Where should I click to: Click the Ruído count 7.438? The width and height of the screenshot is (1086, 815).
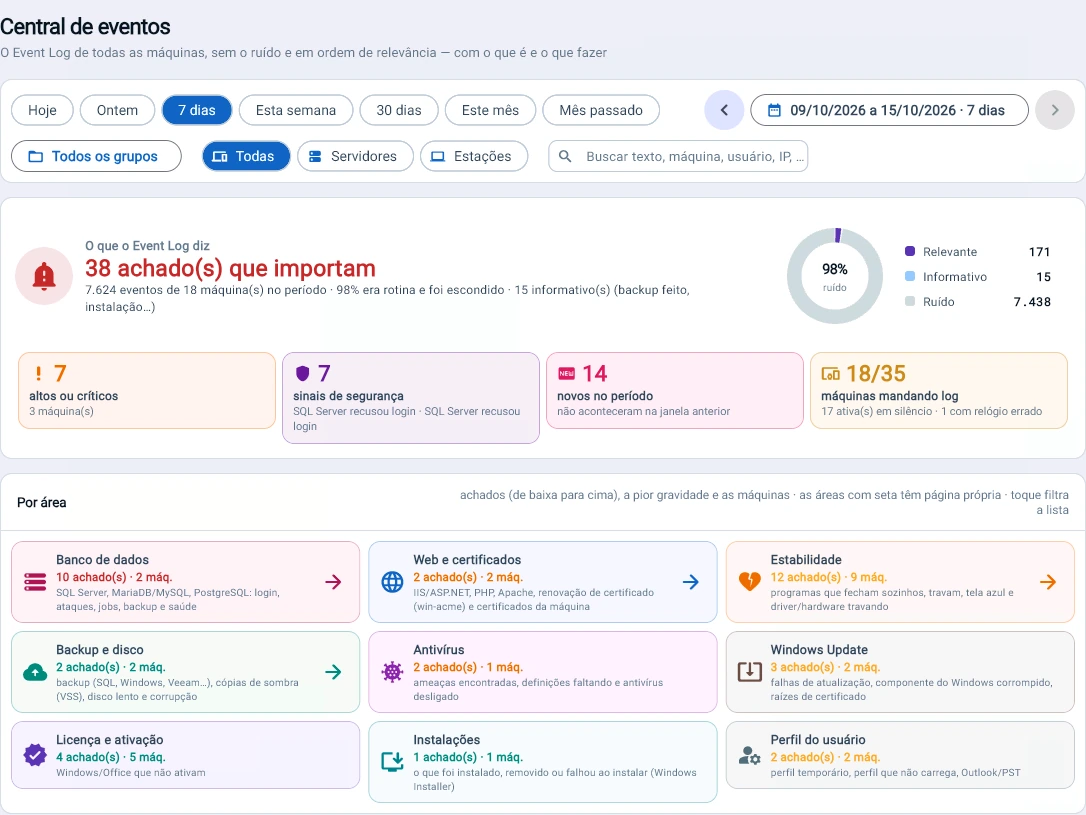1032,301
